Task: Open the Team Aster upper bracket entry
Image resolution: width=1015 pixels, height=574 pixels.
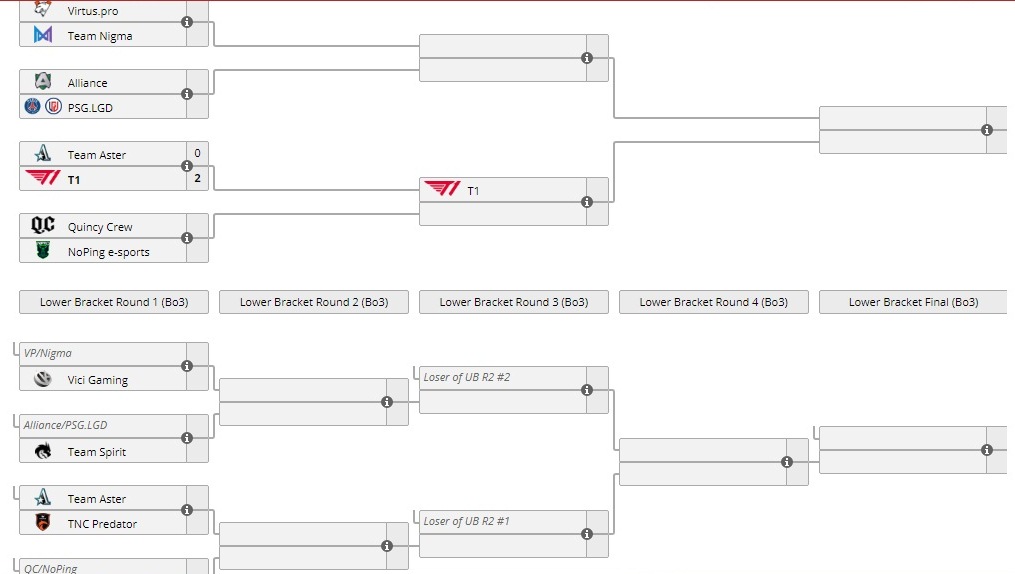Action: (96, 155)
